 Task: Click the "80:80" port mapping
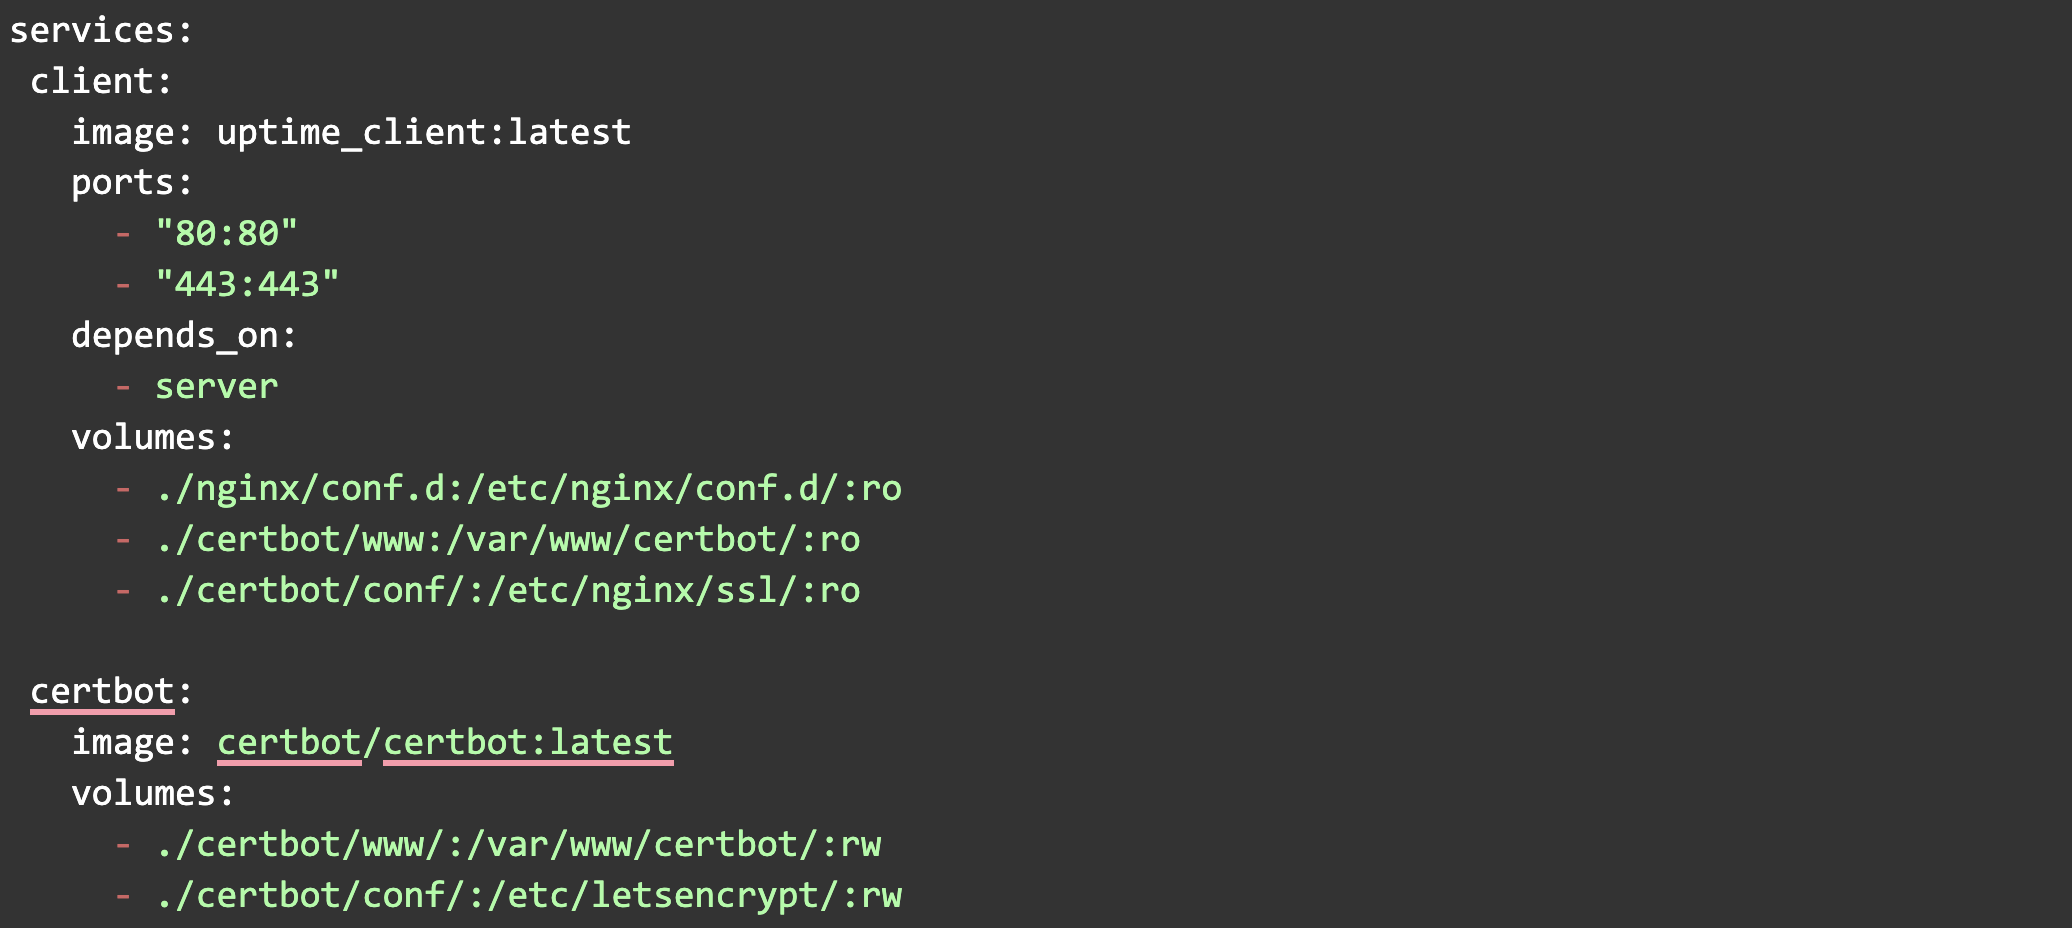(226, 234)
